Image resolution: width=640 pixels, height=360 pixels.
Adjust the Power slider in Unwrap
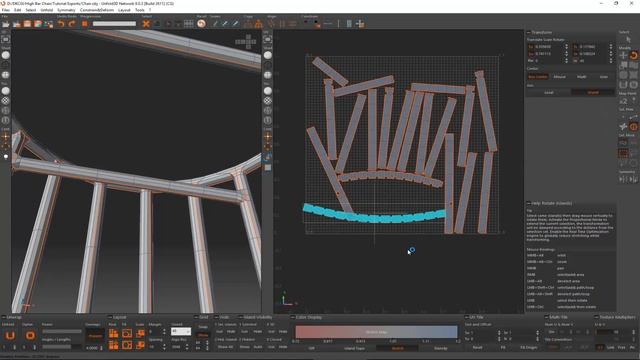coord(62,331)
